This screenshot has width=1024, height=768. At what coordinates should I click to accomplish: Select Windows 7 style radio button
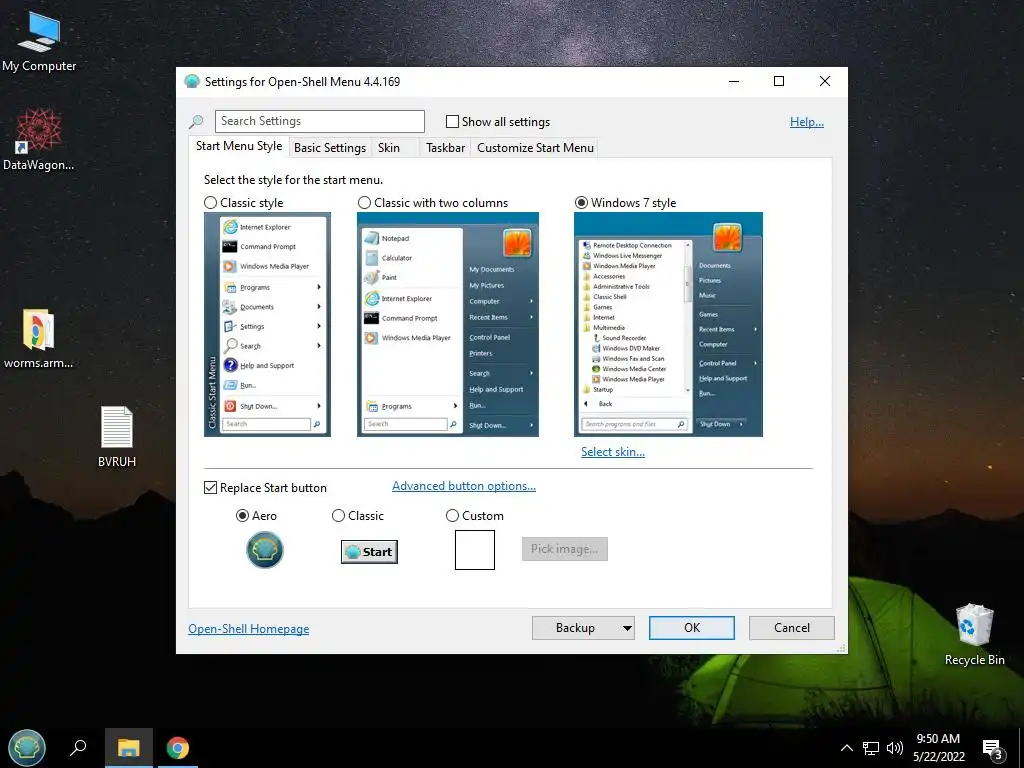581,203
